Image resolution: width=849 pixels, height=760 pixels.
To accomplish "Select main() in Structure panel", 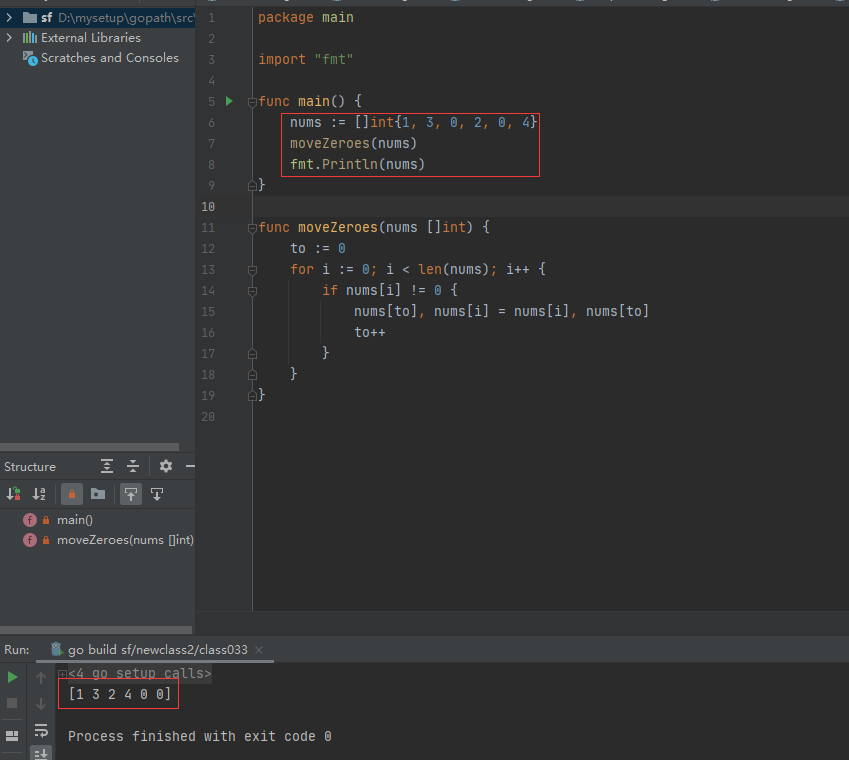I will [75, 520].
